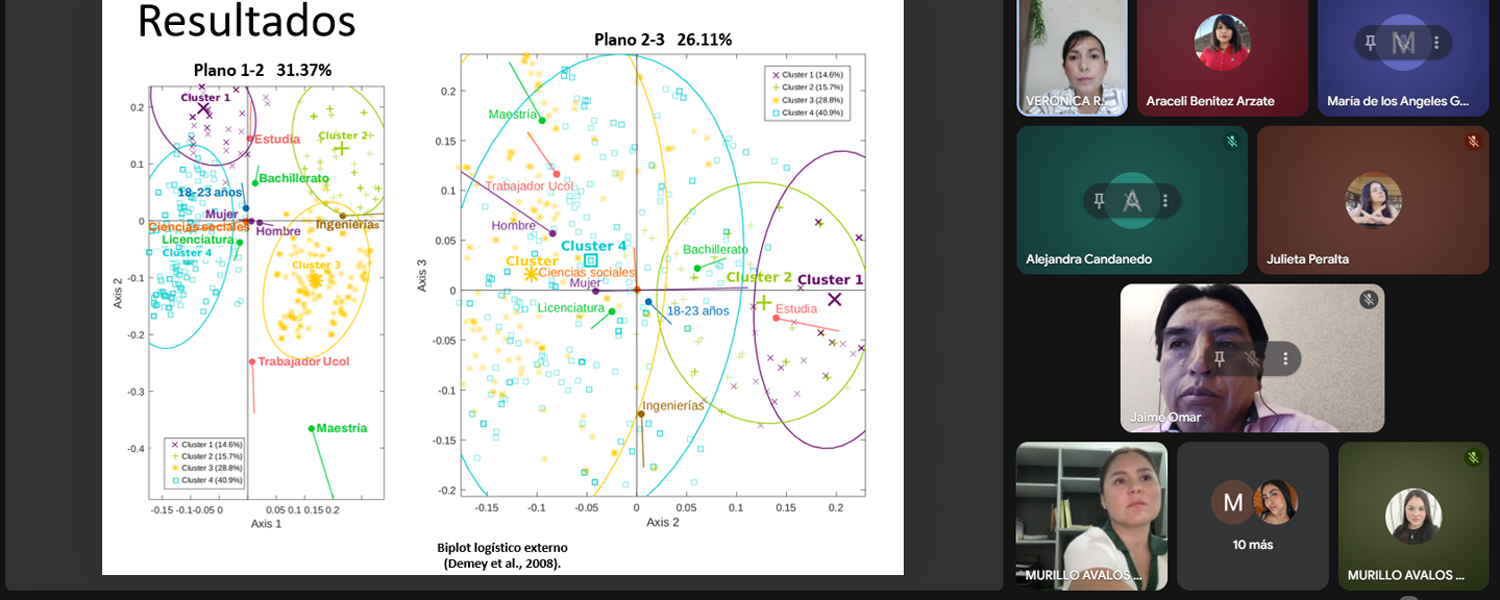This screenshot has height=600, width=1500.
Task: Select VERONICA R.'s video tile
Action: click(1071, 58)
